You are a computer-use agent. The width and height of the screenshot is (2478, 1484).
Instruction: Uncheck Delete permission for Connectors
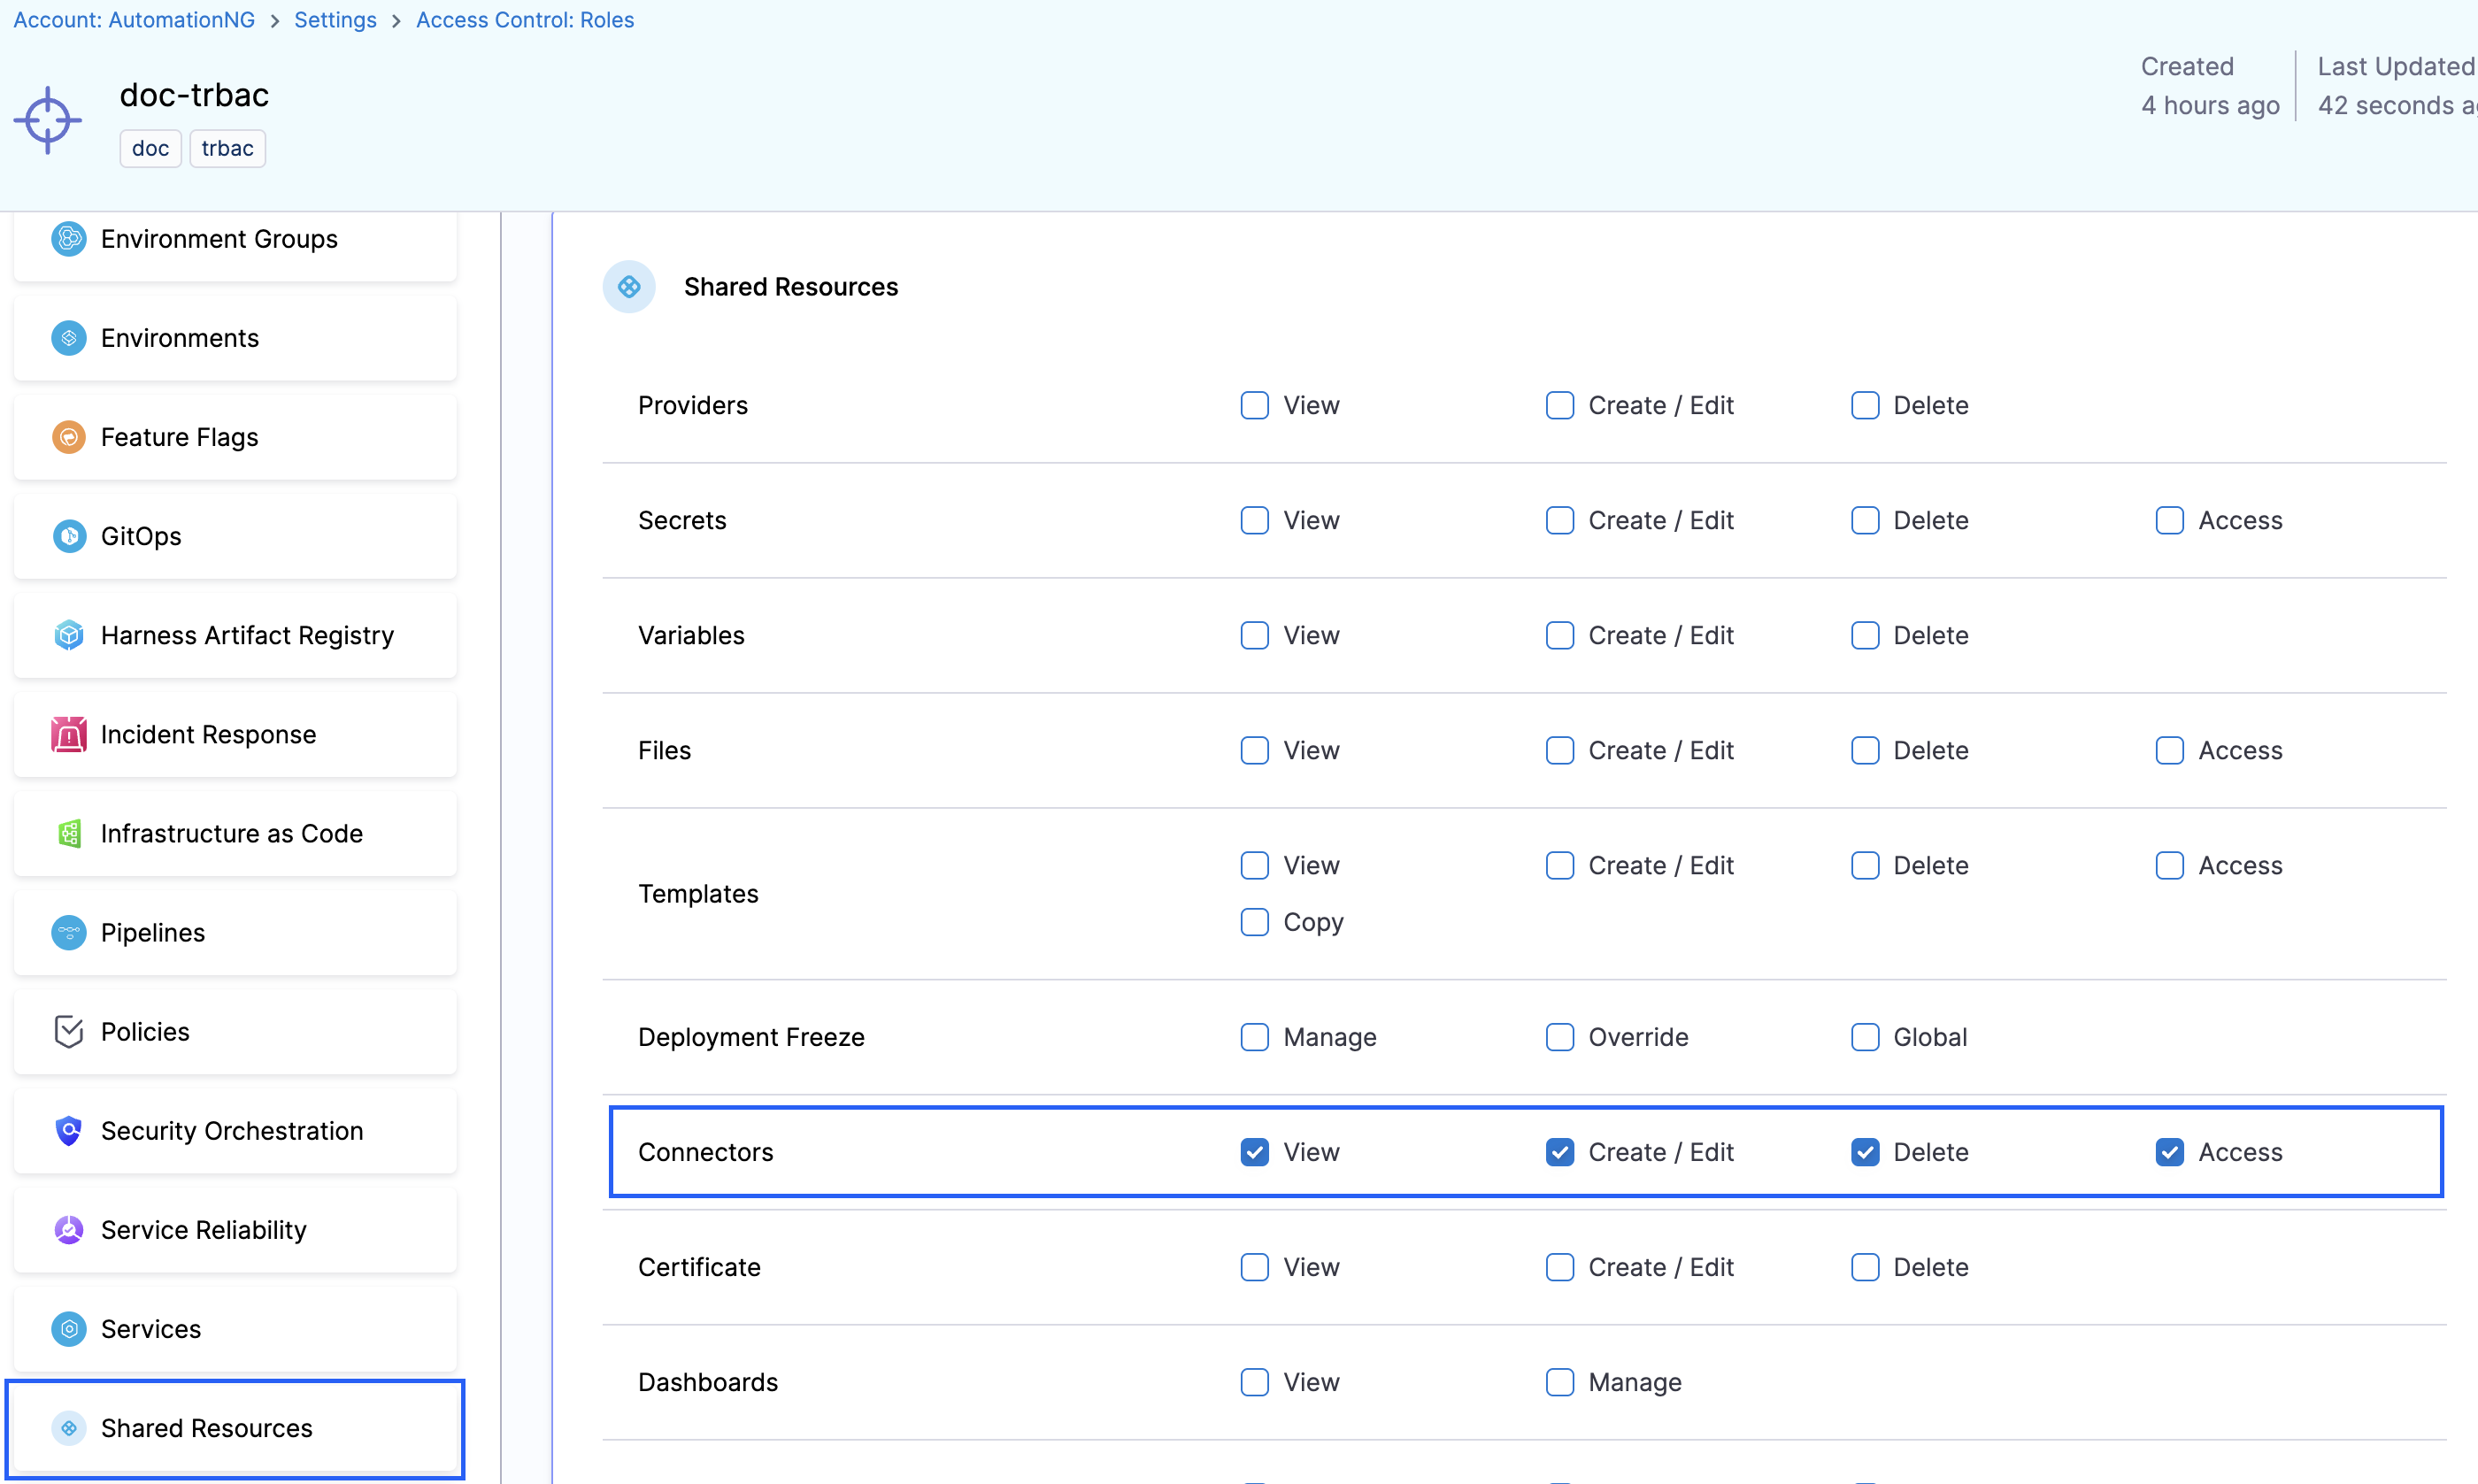pyautogui.click(x=1864, y=1152)
